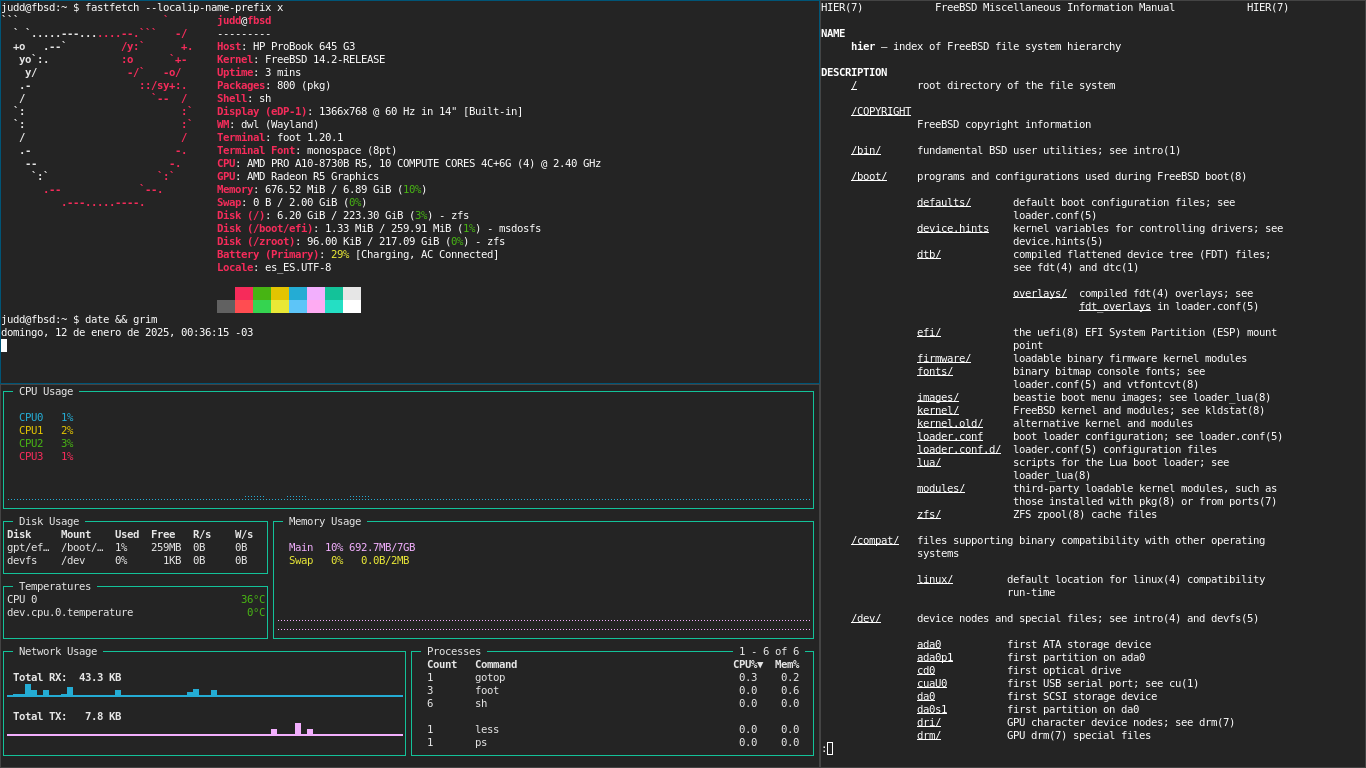1366x768 pixels.
Task: Click the defaults/ entry in hier man page
Action: [944, 202]
